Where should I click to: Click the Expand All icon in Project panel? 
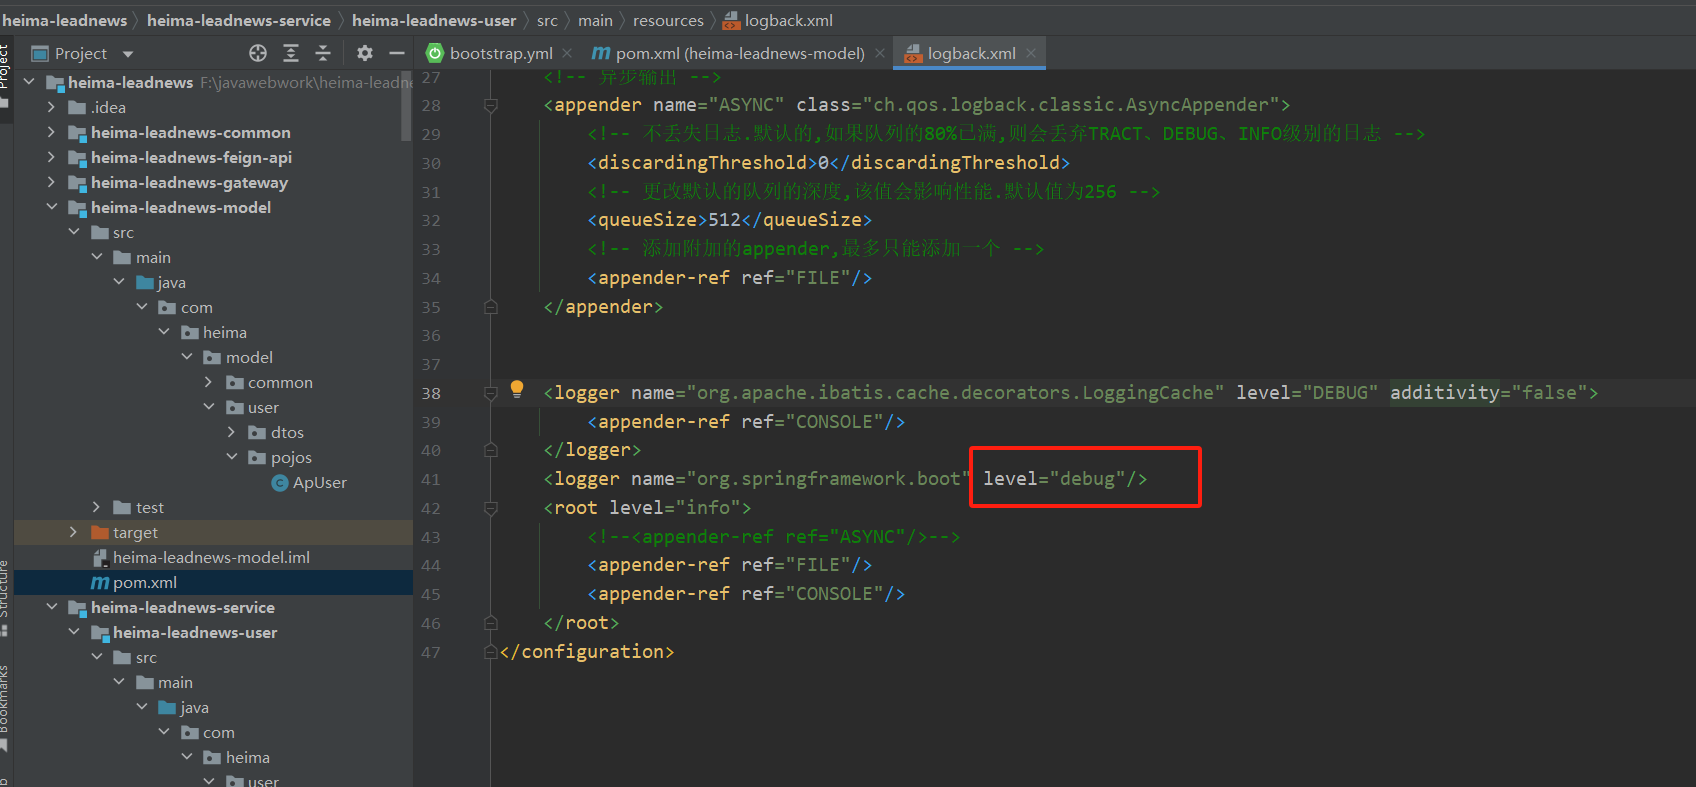291,53
